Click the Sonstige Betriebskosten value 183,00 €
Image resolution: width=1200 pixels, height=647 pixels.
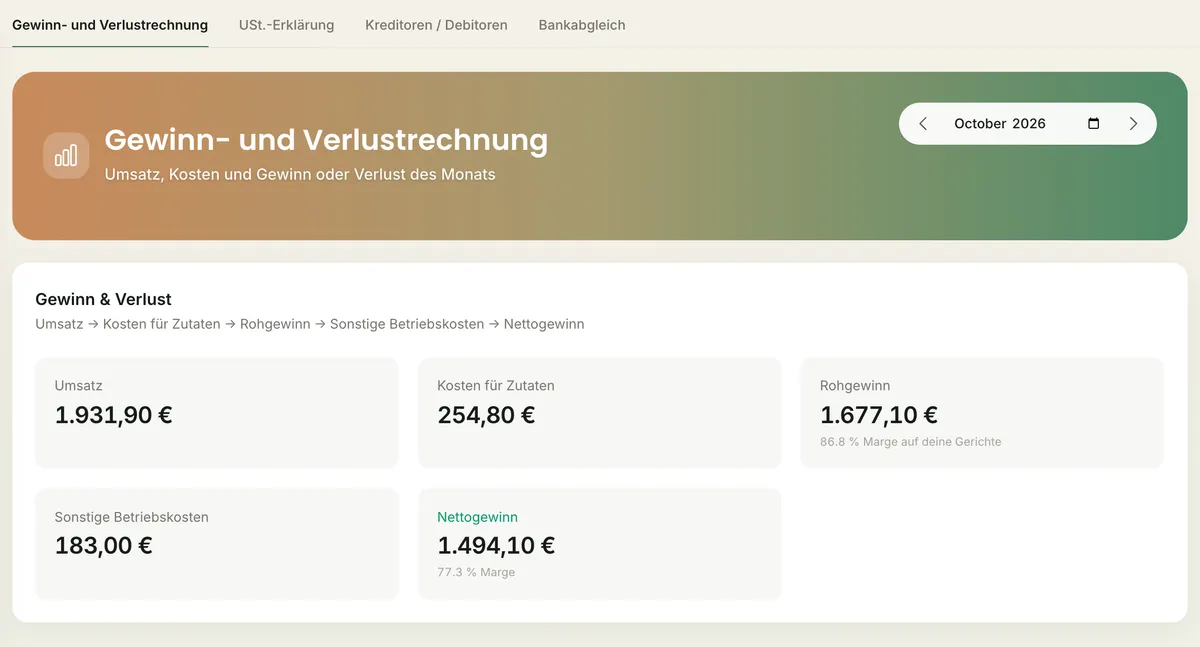pos(103,546)
